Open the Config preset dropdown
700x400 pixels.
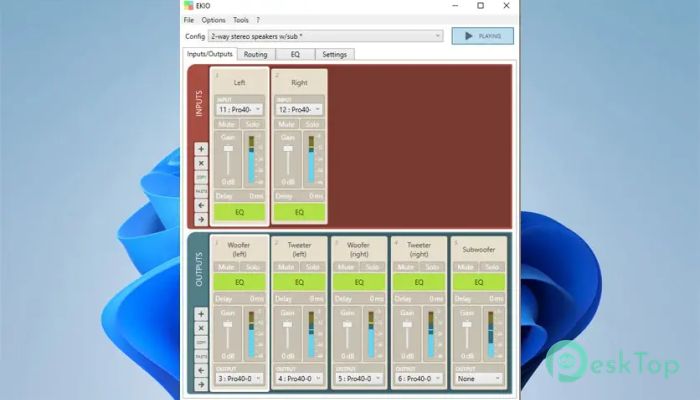(x=325, y=36)
